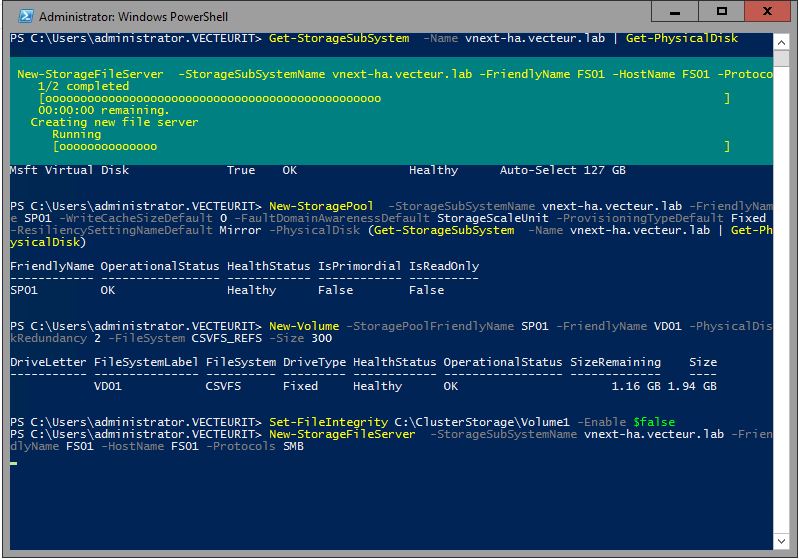This screenshot has width=799, height=559.
Task: Click the top progress bar under '1/2 completed'
Action: coord(382,99)
